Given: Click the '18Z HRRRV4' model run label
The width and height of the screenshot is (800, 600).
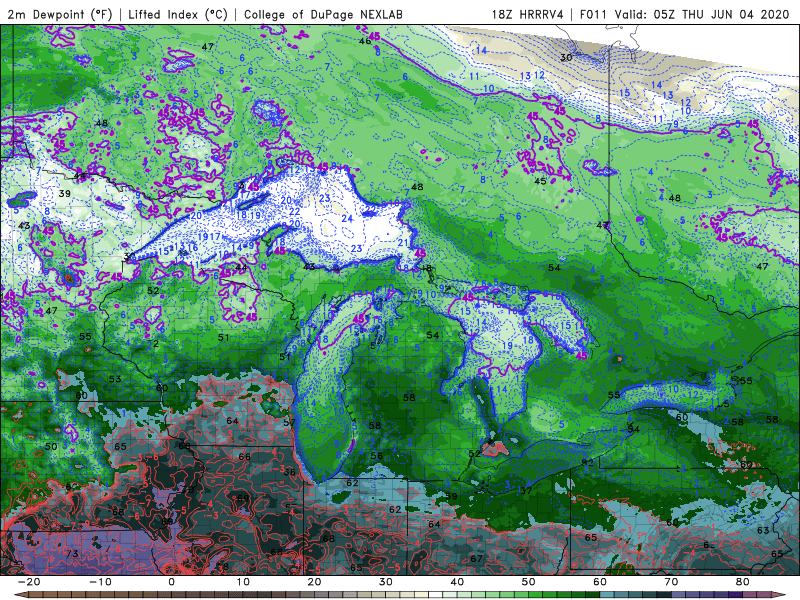Looking at the screenshot, I should click(x=528, y=14).
